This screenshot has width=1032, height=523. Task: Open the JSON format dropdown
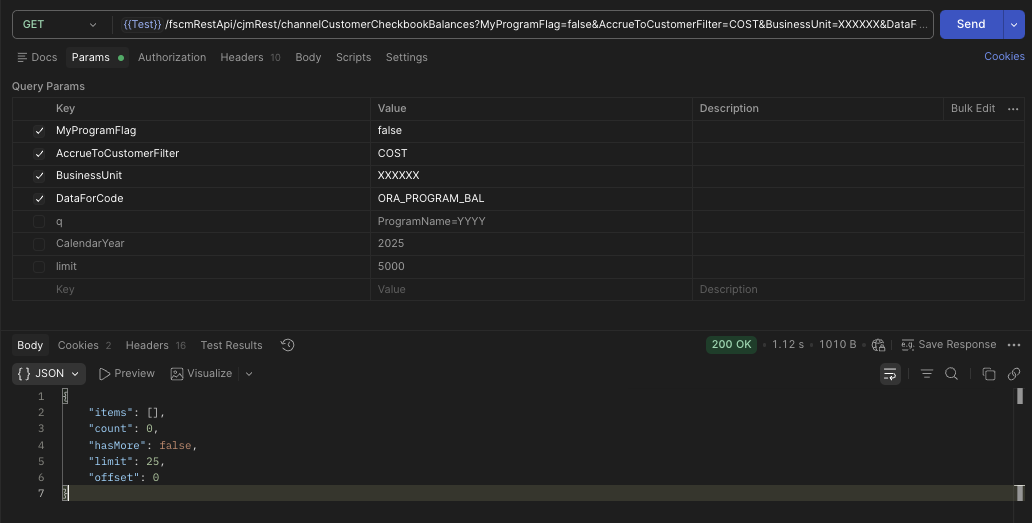(49, 374)
